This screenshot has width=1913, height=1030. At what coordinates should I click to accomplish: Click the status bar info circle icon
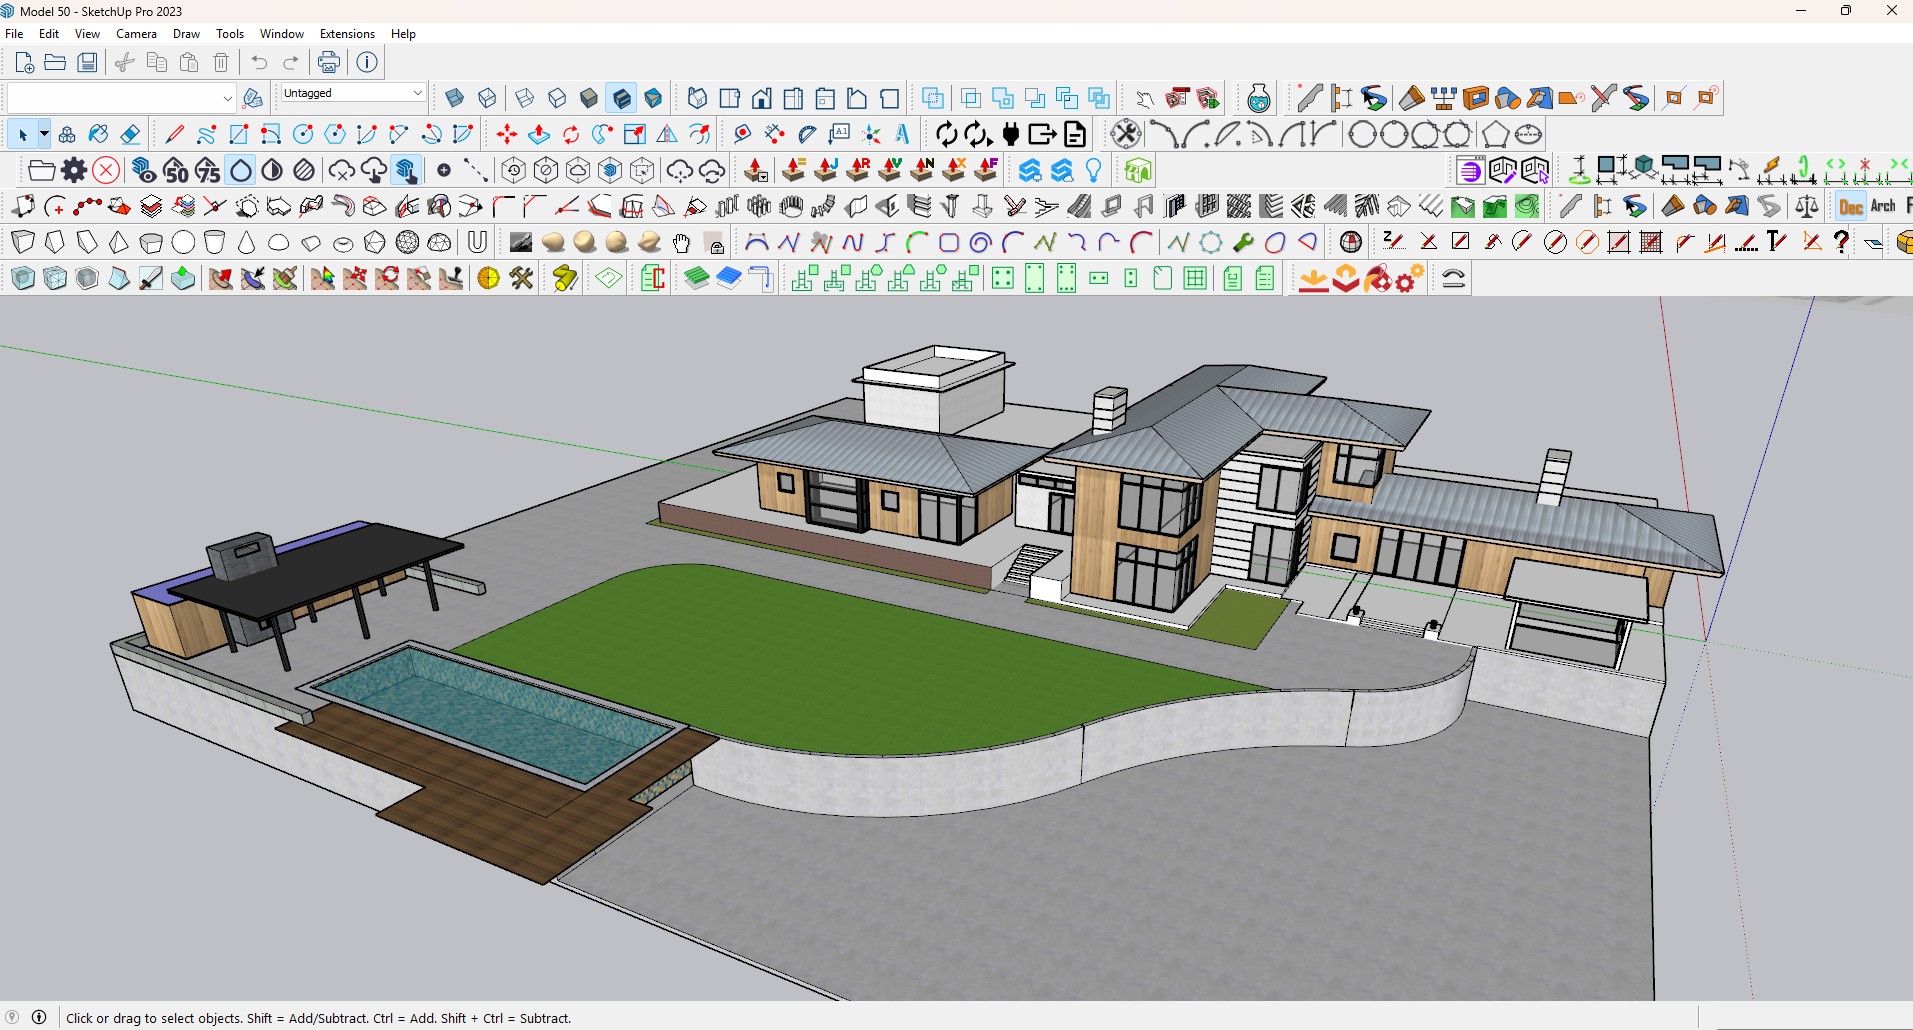pyautogui.click(x=39, y=1017)
